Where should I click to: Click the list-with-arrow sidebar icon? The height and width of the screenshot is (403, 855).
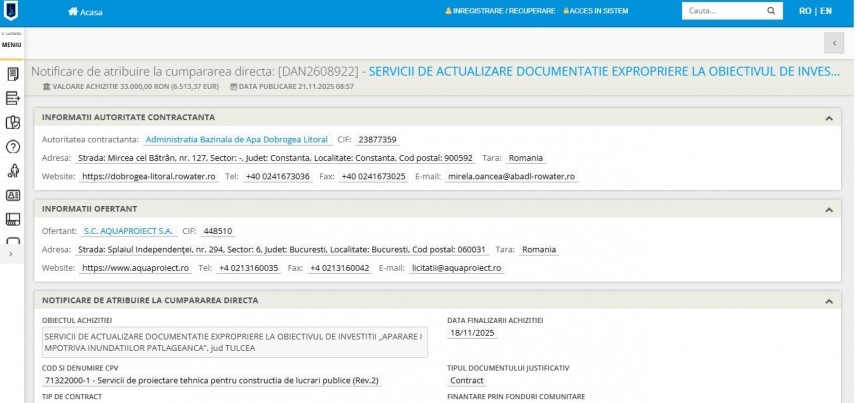click(x=13, y=98)
